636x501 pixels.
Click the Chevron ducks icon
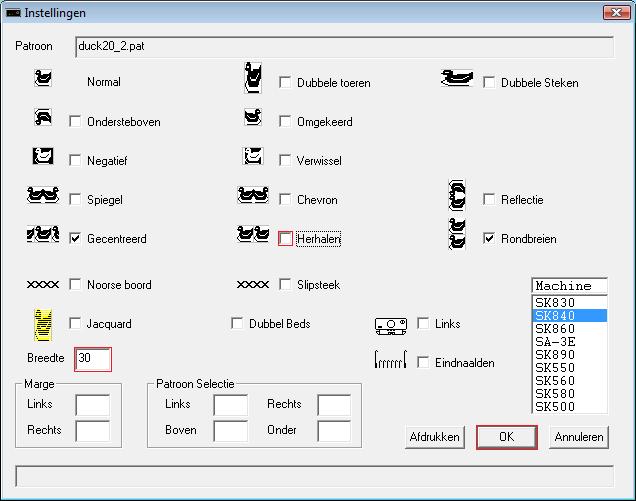(x=253, y=196)
